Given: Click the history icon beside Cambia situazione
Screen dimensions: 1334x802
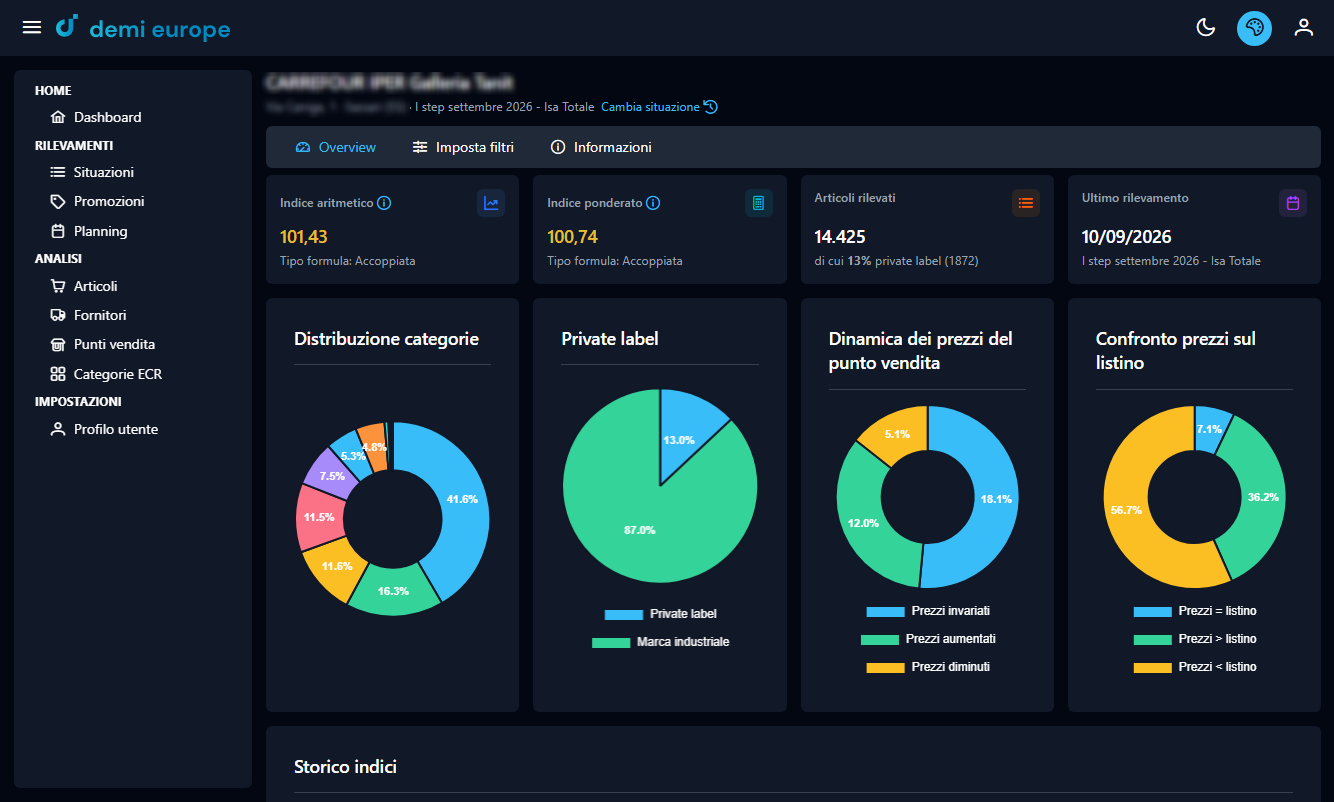Looking at the screenshot, I should (711, 107).
